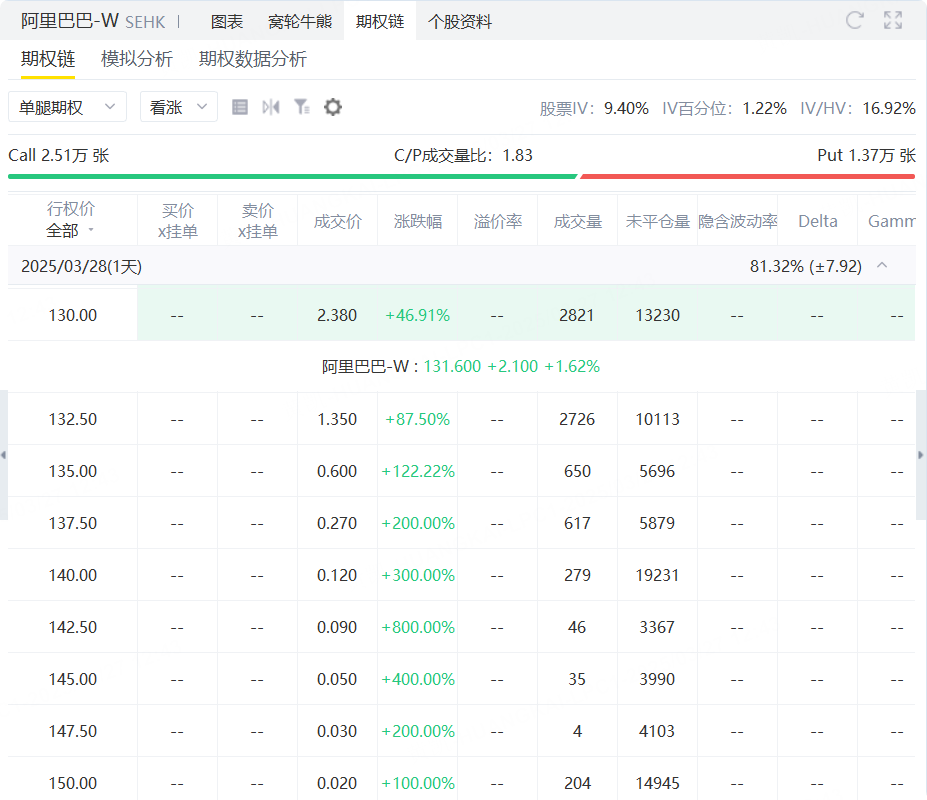Select the 135.00 strike row

[x=461, y=471]
